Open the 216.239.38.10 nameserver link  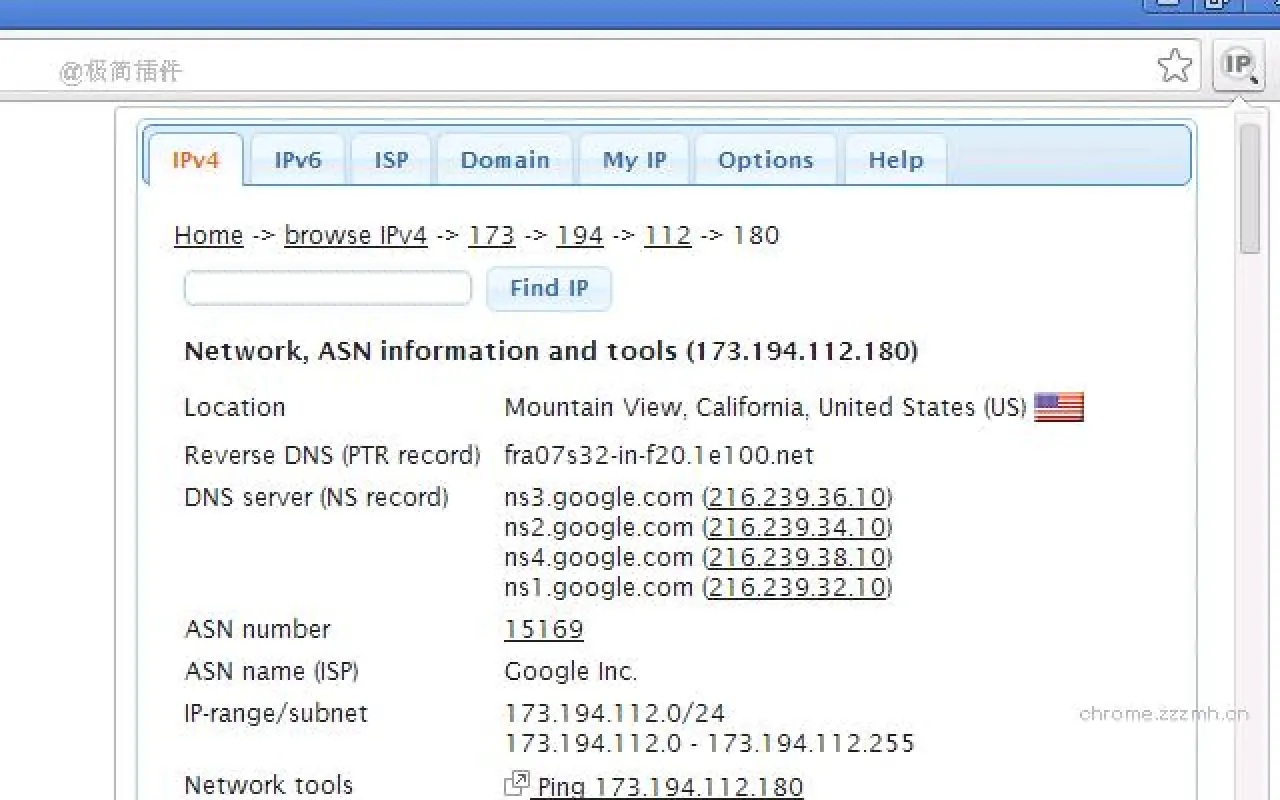click(797, 557)
